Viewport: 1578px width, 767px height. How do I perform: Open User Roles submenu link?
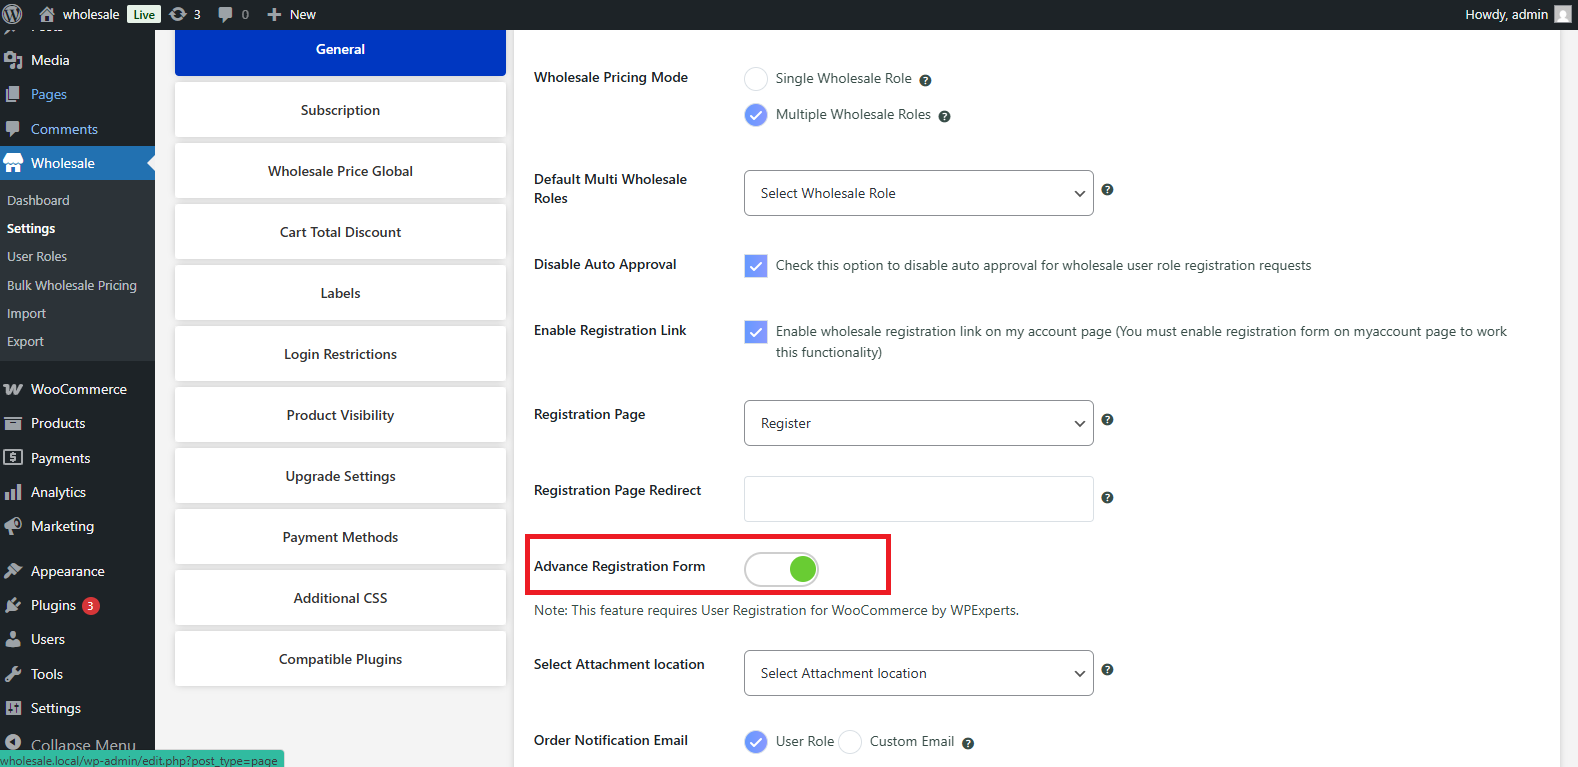[37, 256]
